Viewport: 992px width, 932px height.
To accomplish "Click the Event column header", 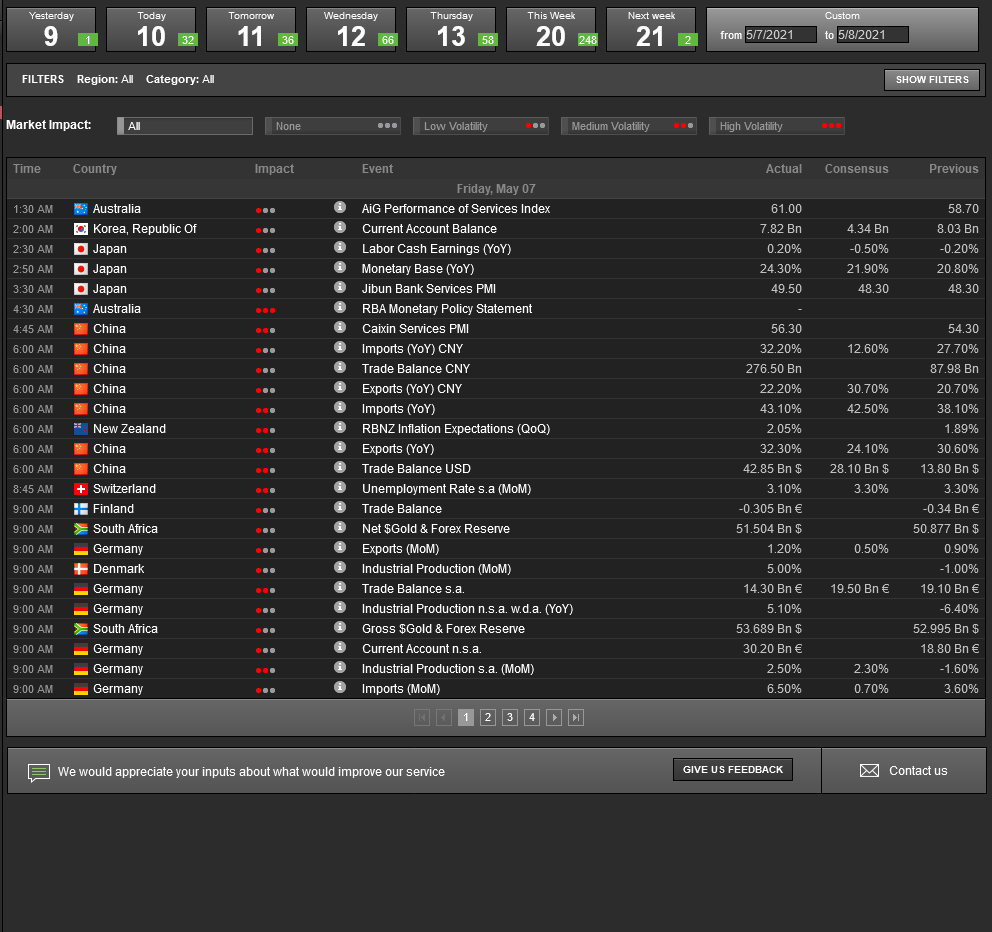I will 377,169.
